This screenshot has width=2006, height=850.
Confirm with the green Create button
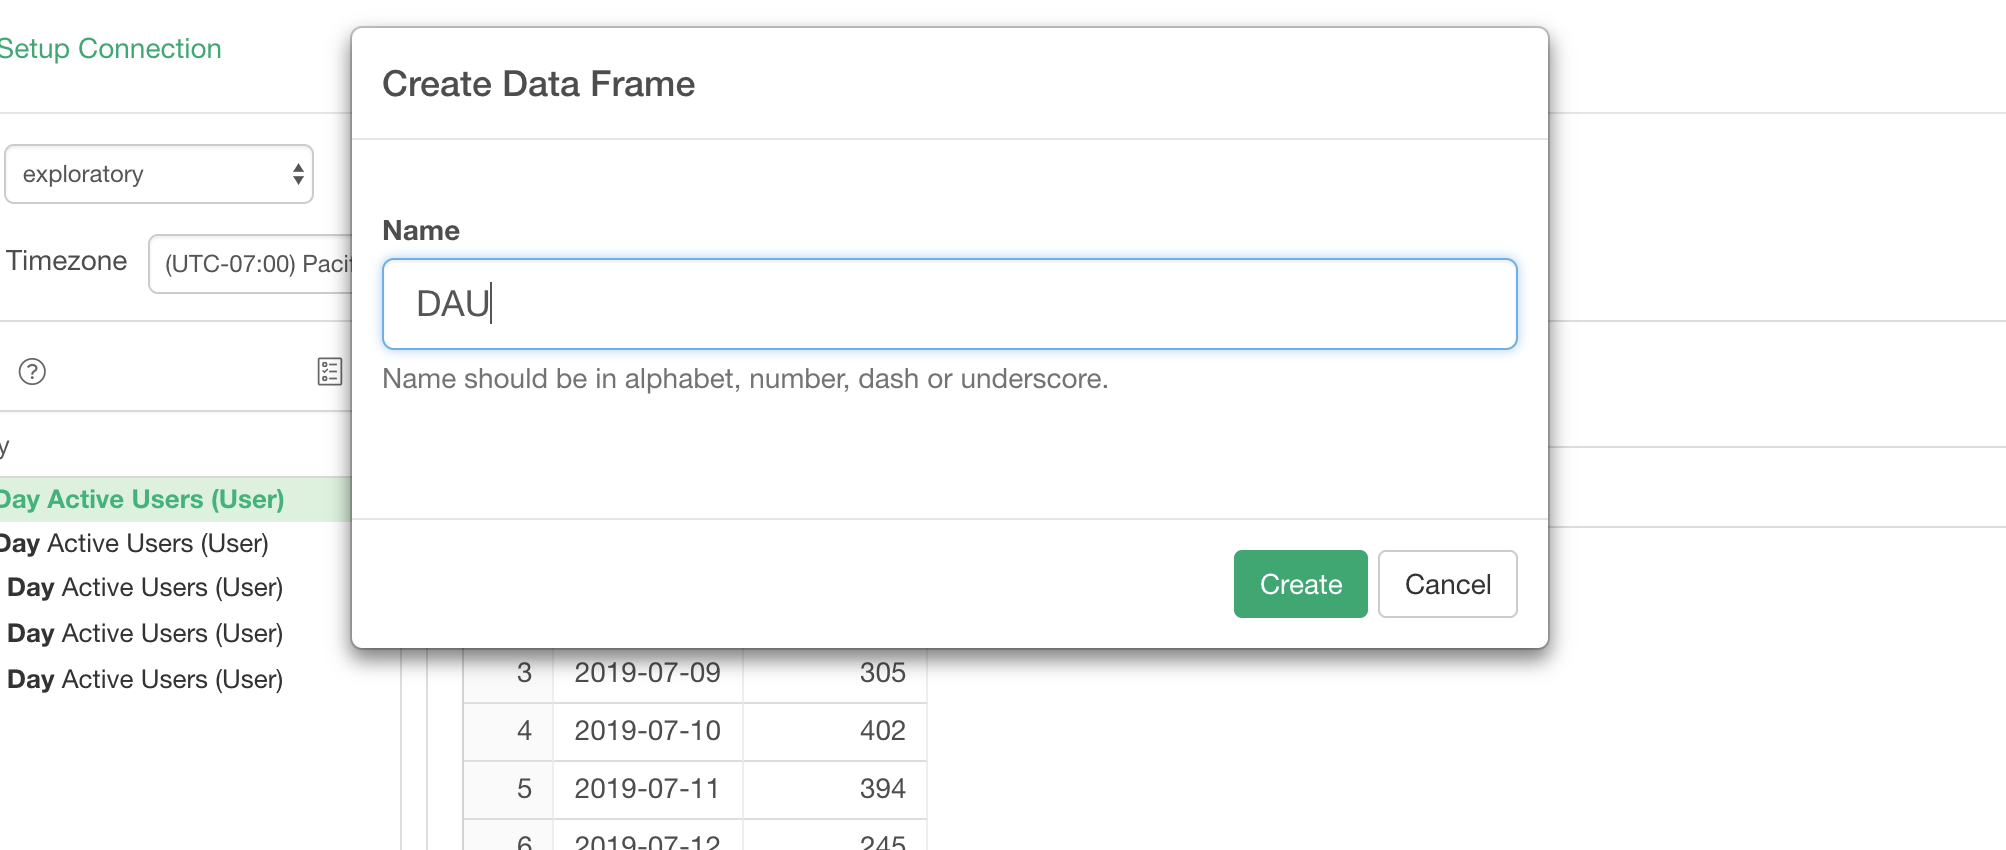pos(1300,584)
